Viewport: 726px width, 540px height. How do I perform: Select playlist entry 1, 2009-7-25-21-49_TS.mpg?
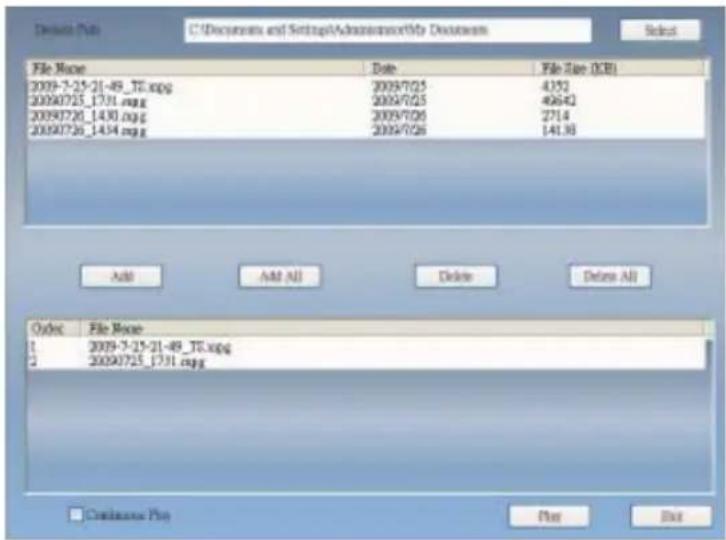[367, 347]
